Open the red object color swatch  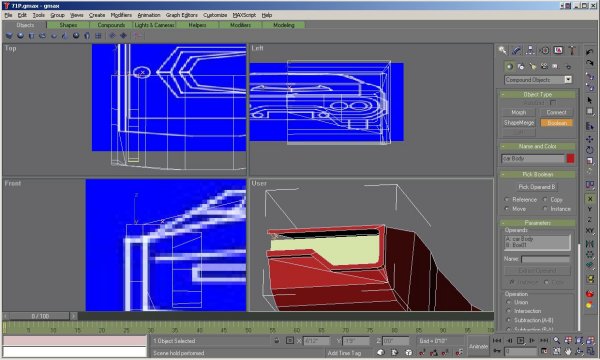570,158
